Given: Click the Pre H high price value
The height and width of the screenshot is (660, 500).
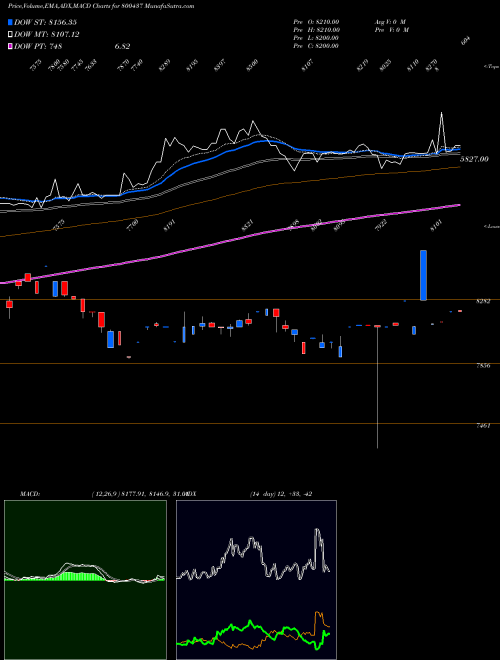Looking at the screenshot, I should coord(316,30).
